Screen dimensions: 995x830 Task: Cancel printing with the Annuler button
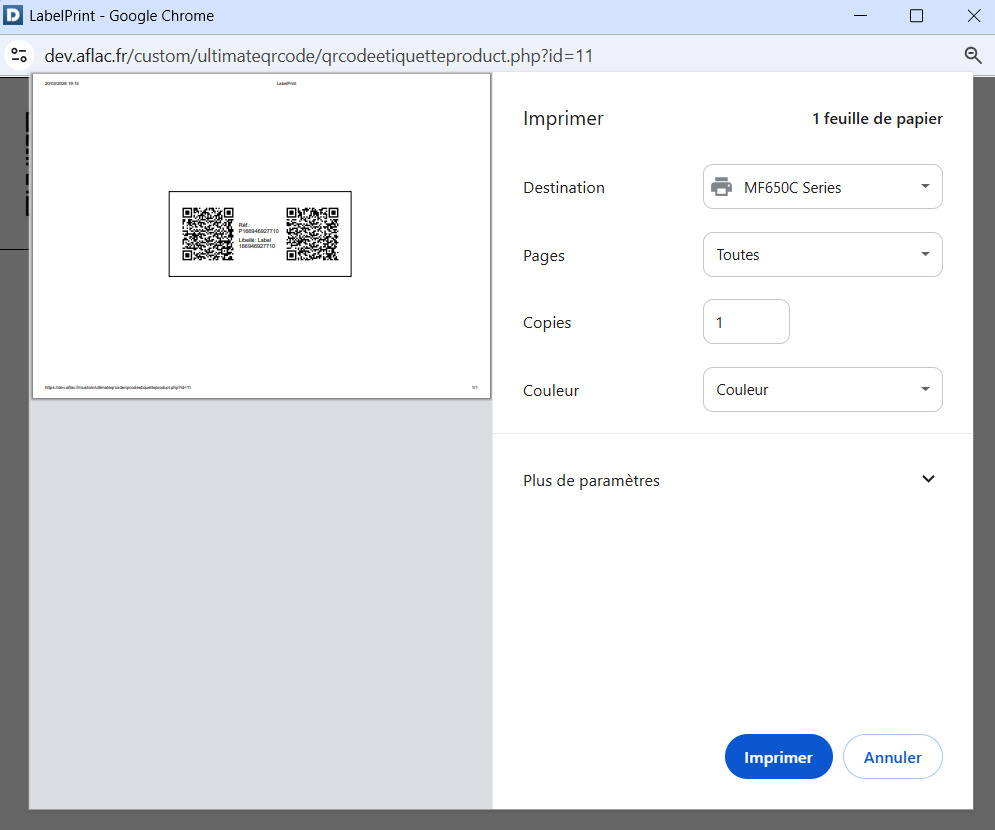pos(892,757)
